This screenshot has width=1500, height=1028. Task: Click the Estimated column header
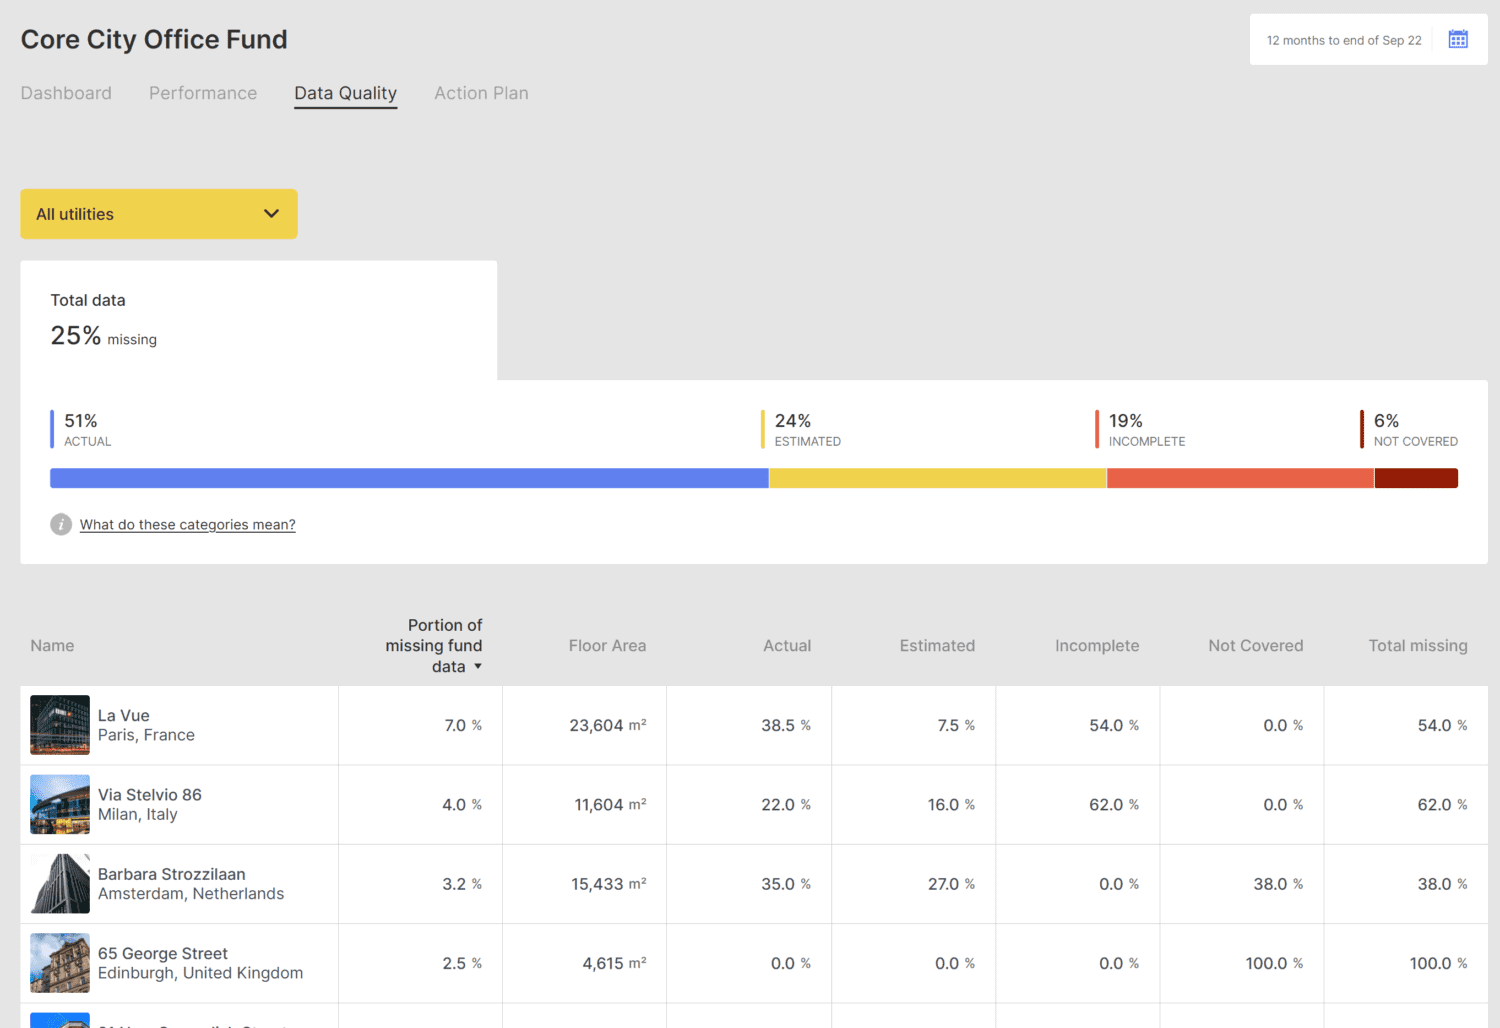[937, 646]
